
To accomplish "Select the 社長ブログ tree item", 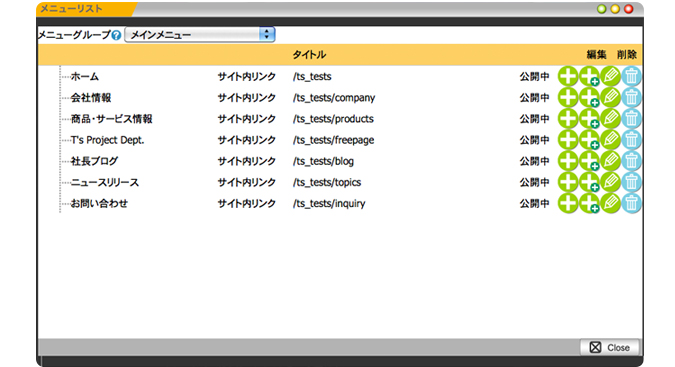I will (x=94, y=161).
